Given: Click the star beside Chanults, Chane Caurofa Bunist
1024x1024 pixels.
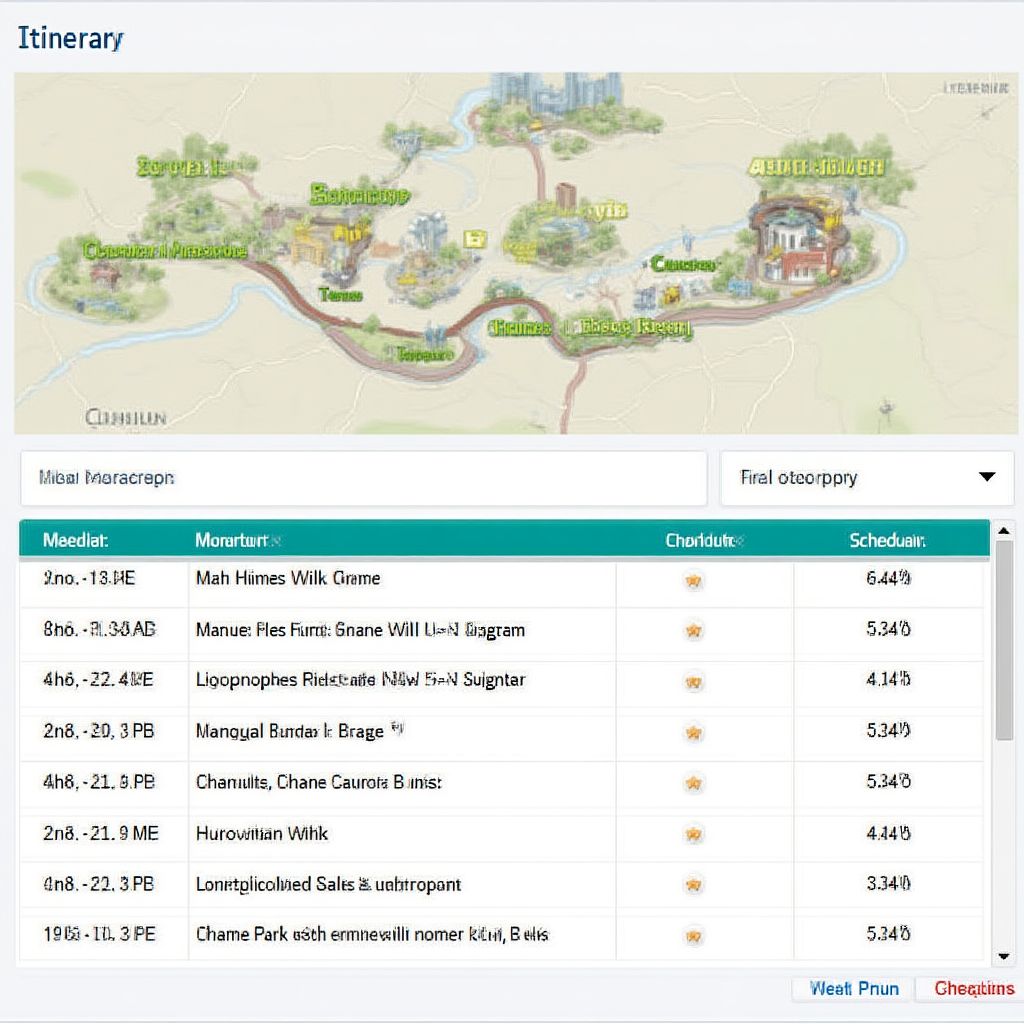Looking at the screenshot, I should pyautogui.click(x=691, y=783).
